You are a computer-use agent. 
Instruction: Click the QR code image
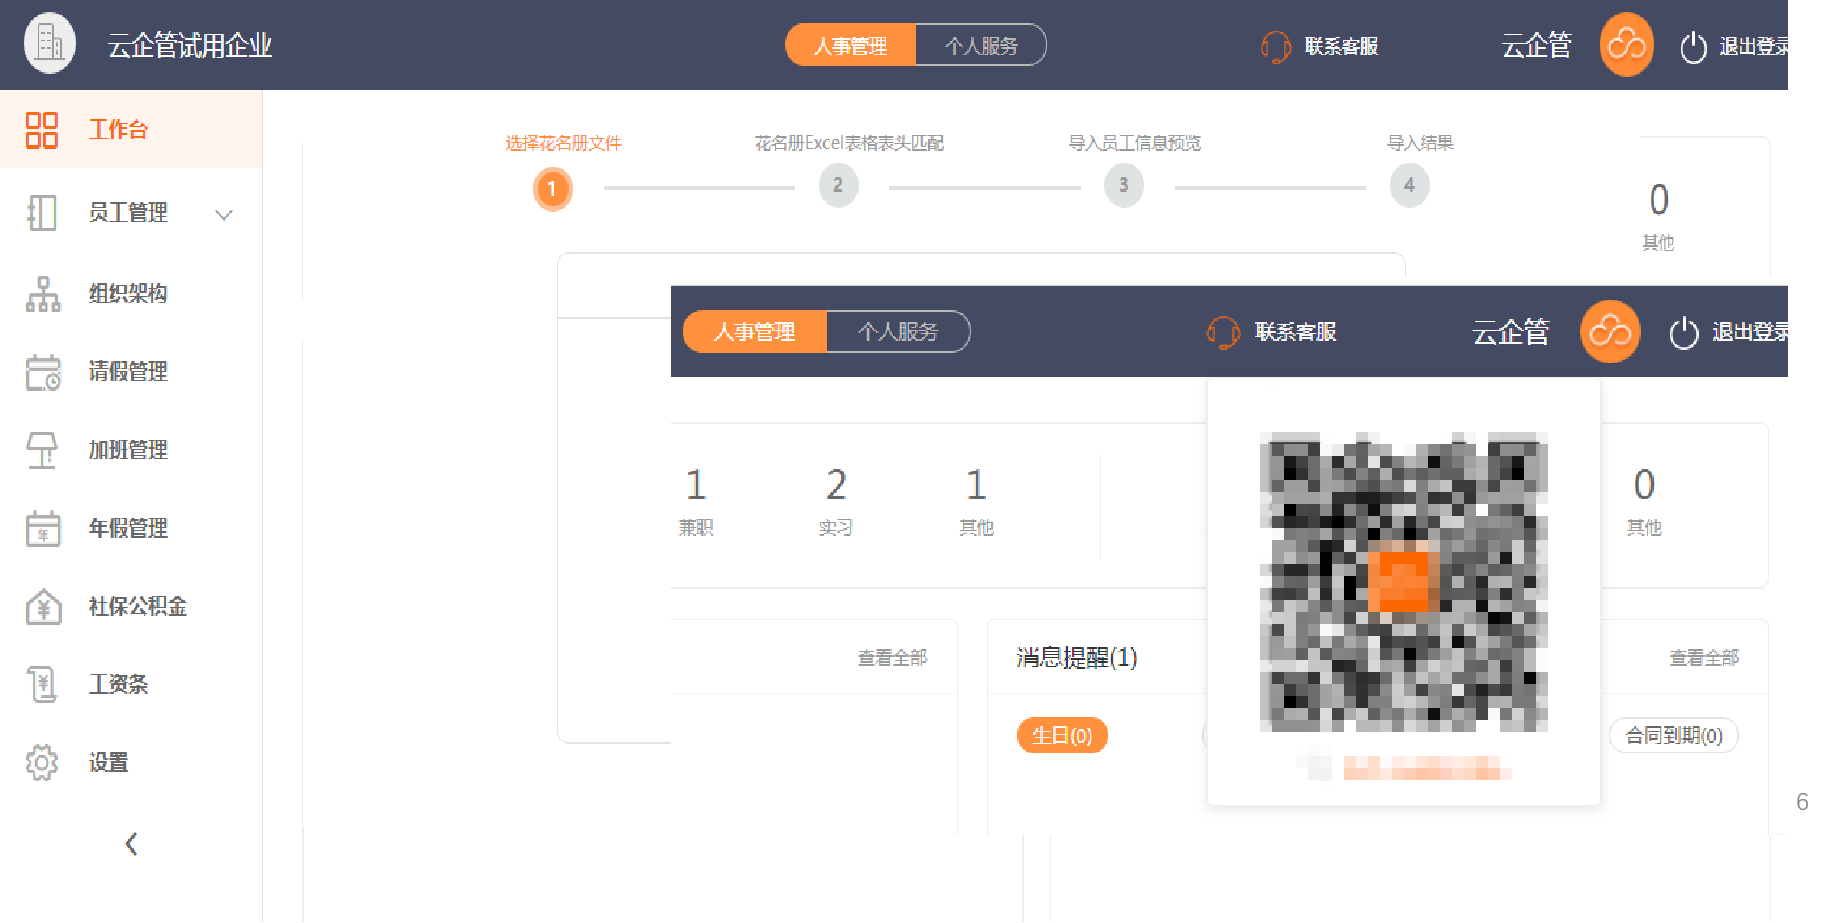click(x=1404, y=582)
